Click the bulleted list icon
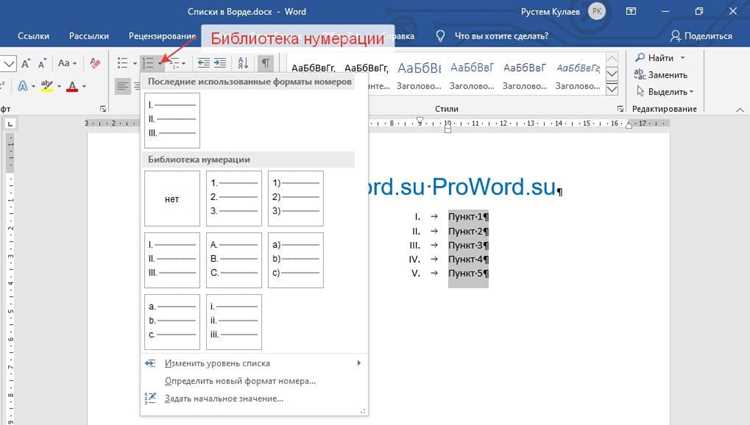The width and height of the screenshot is (750, 425). coord(122,63)
